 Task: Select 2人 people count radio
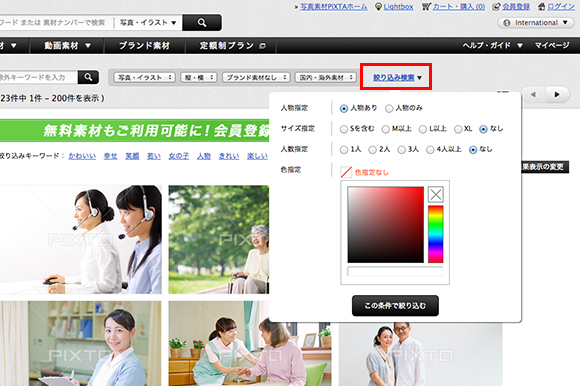tap(372, 150)
